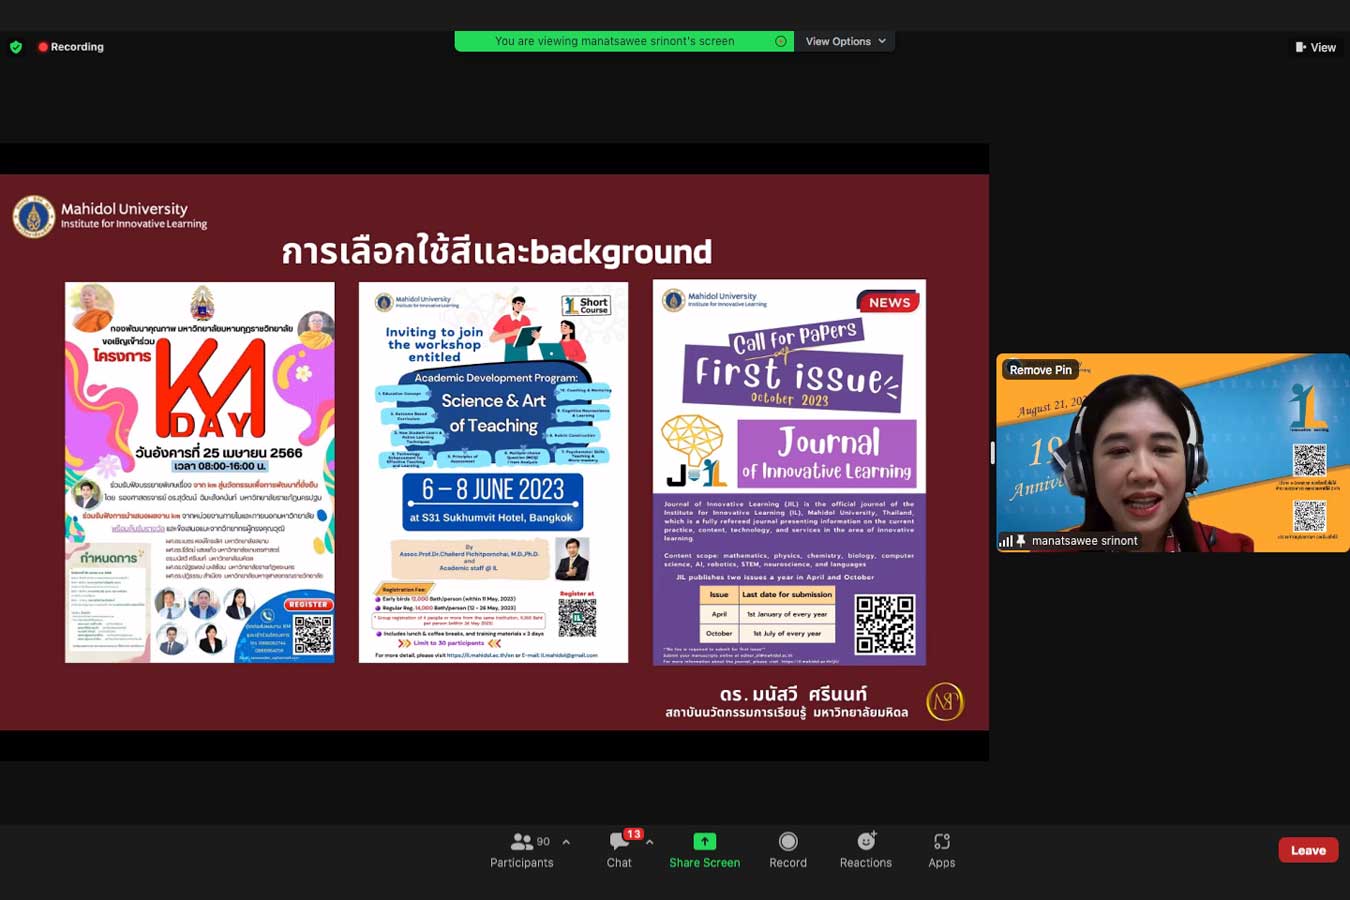Open the Apps panel
This screenshot has width=1350, height=900.
pyautogui.click(x=941, y=850)
